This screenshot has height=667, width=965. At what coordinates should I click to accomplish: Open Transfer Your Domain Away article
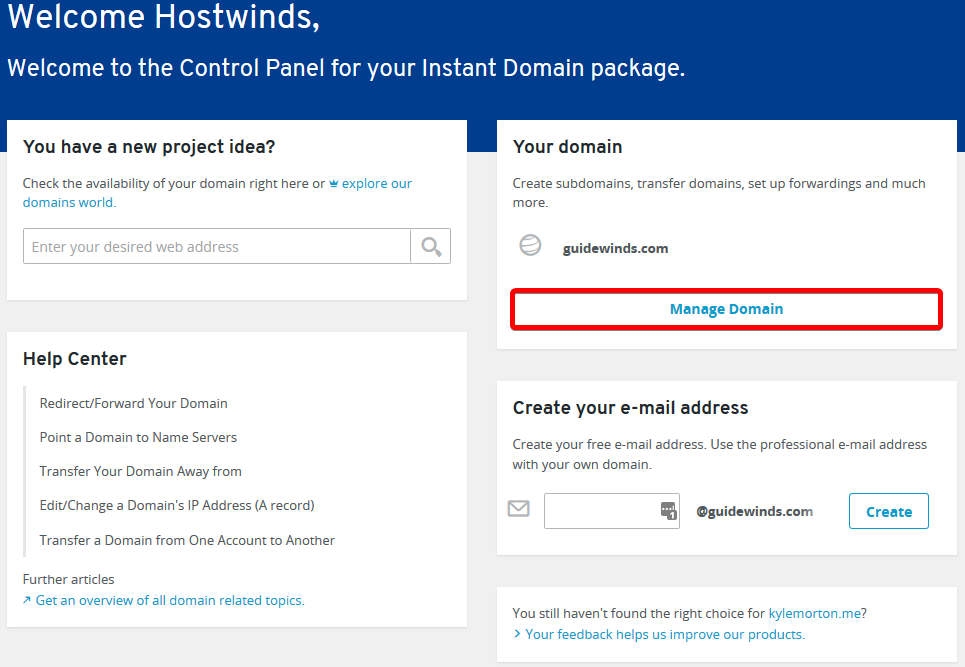point(141,471)
